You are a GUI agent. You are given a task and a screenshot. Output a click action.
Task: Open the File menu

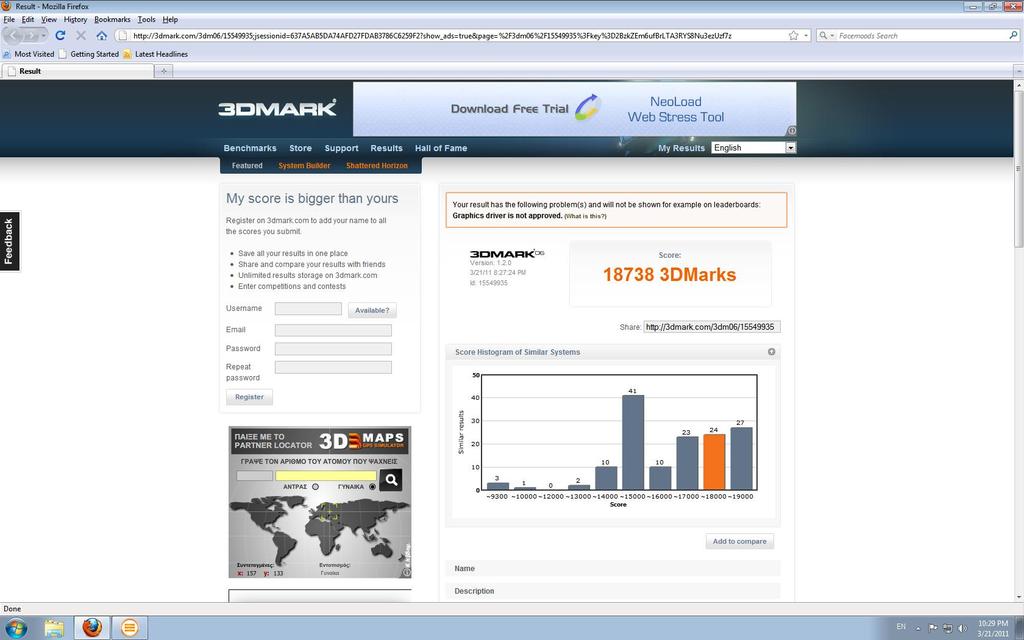point(9,20)
